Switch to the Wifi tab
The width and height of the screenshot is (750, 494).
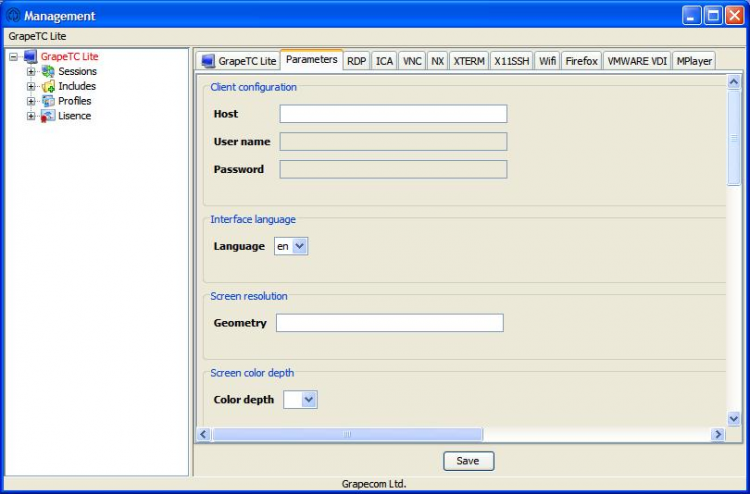point(547,61)
